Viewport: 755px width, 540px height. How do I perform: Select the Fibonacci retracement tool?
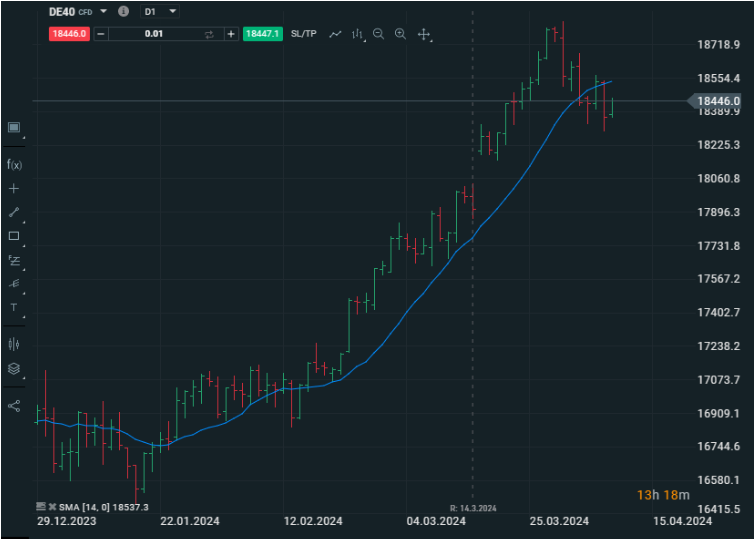click(14, 260)
